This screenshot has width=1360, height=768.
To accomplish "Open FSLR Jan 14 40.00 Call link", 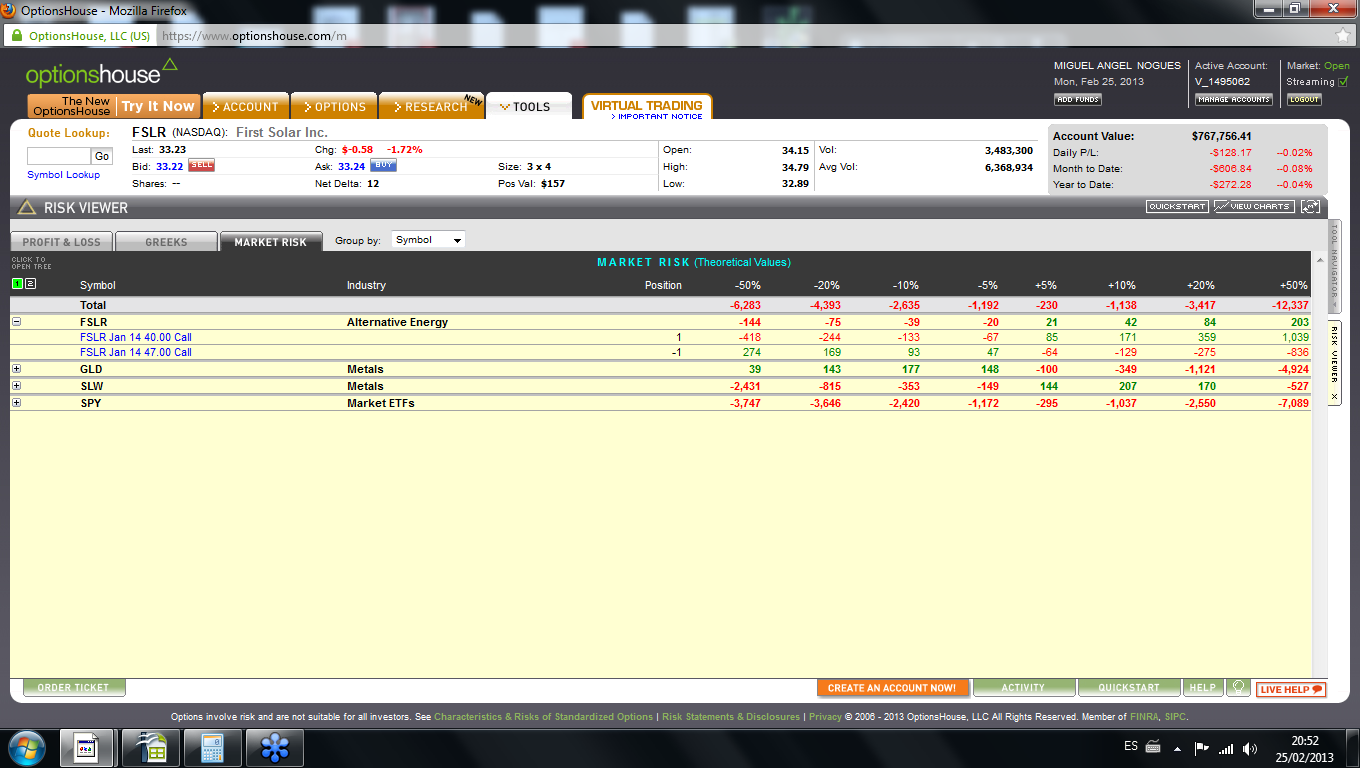I will click(136, 338).
